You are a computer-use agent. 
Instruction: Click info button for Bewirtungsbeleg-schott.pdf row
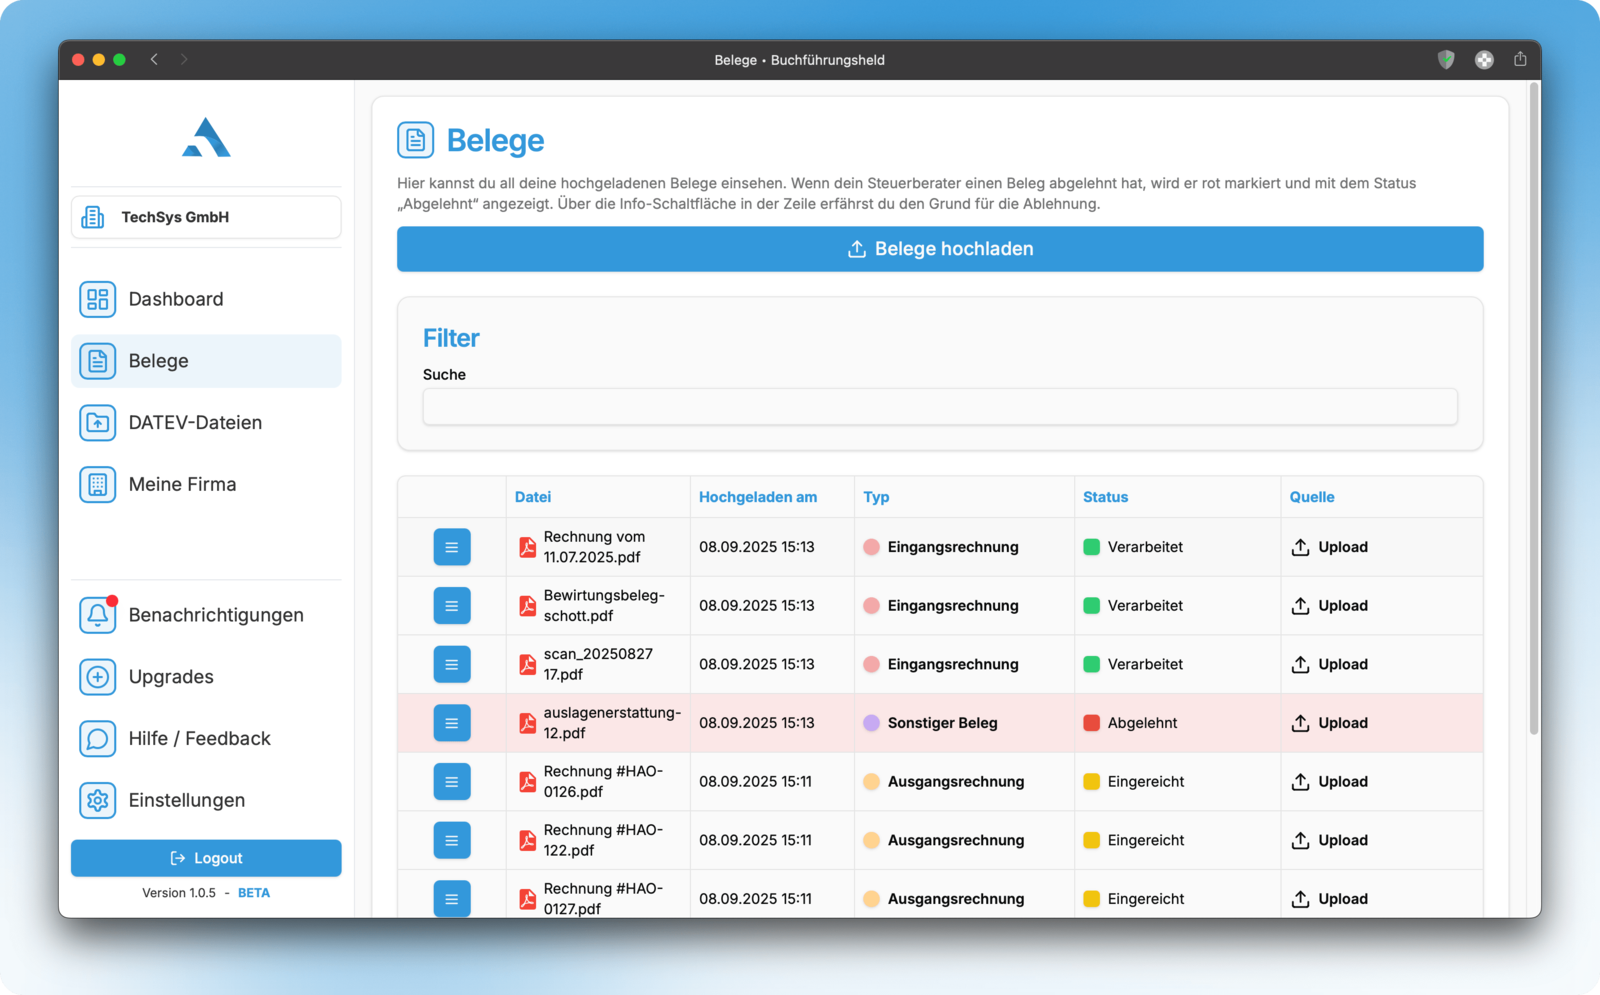pos(452,606)
